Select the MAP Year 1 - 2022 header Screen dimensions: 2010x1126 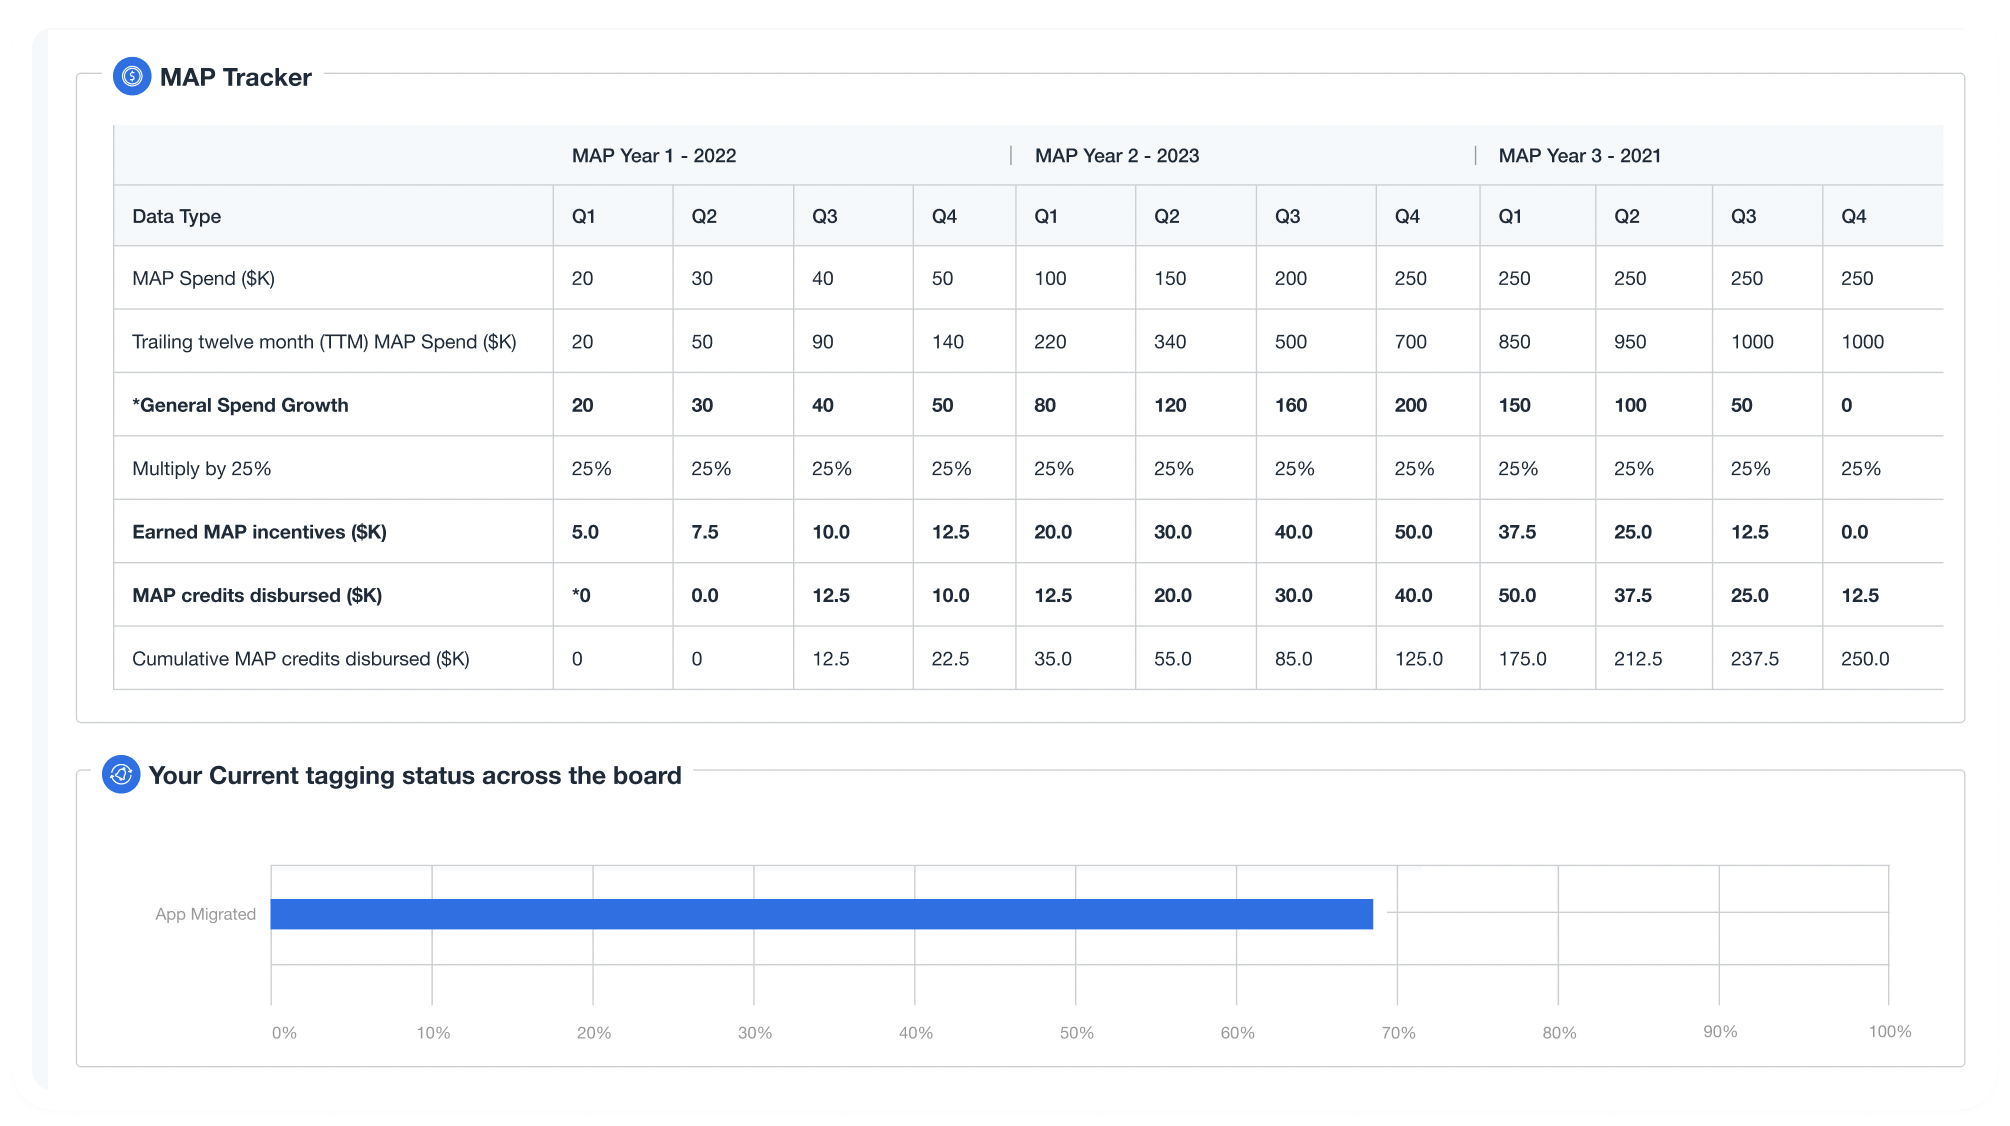(x=654, y=156)
